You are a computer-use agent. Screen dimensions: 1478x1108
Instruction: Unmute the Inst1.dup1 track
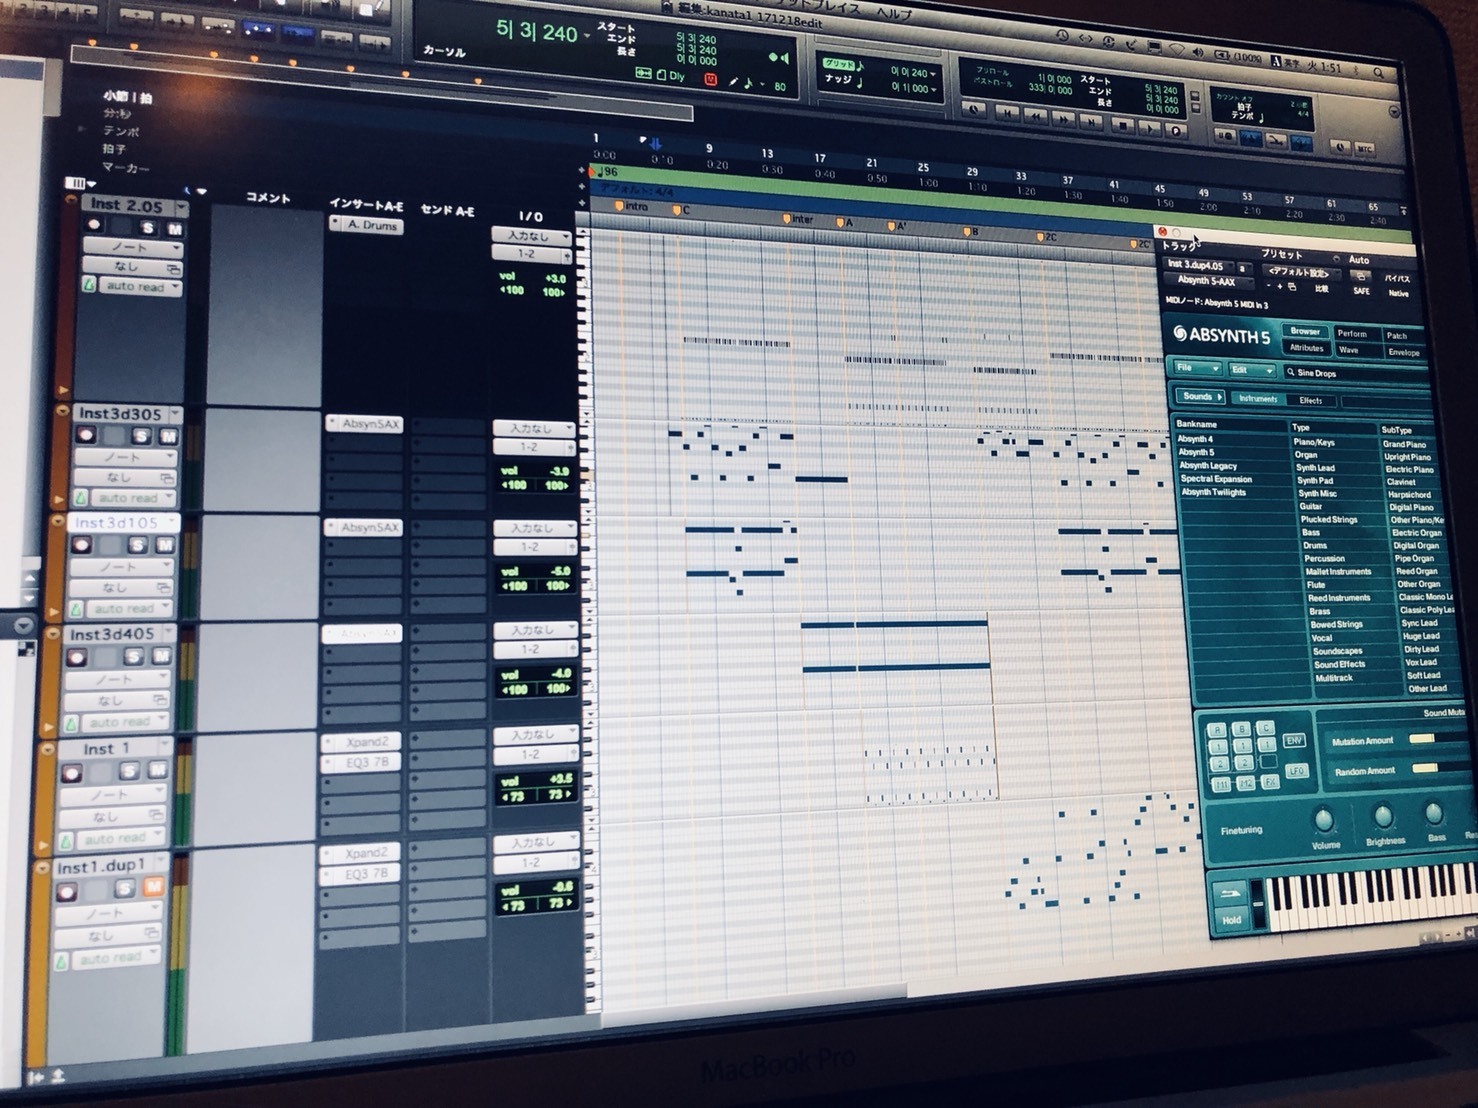point(154,885)
